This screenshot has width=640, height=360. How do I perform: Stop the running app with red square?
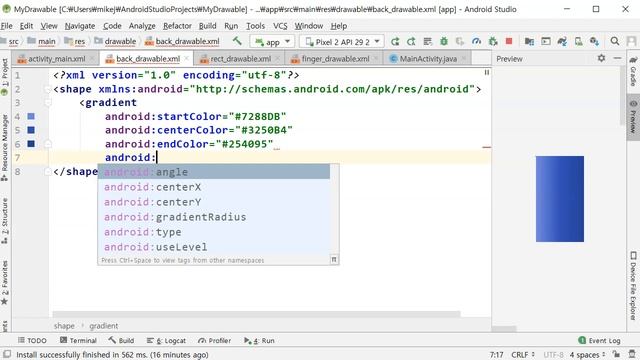click(x=509, y=41)
